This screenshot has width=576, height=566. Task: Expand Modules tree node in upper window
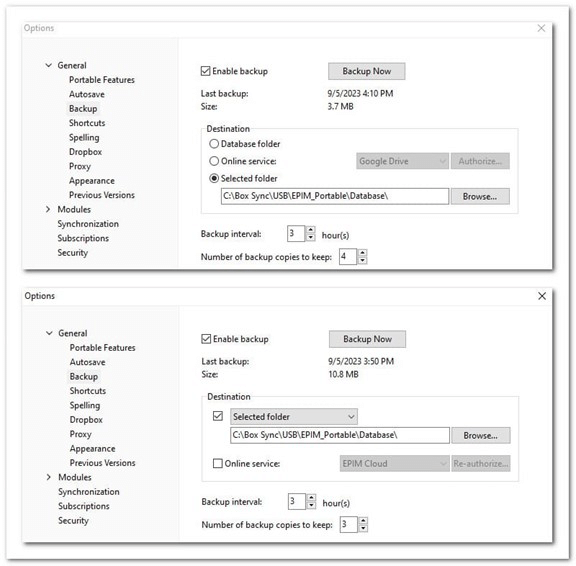point(48,209)
